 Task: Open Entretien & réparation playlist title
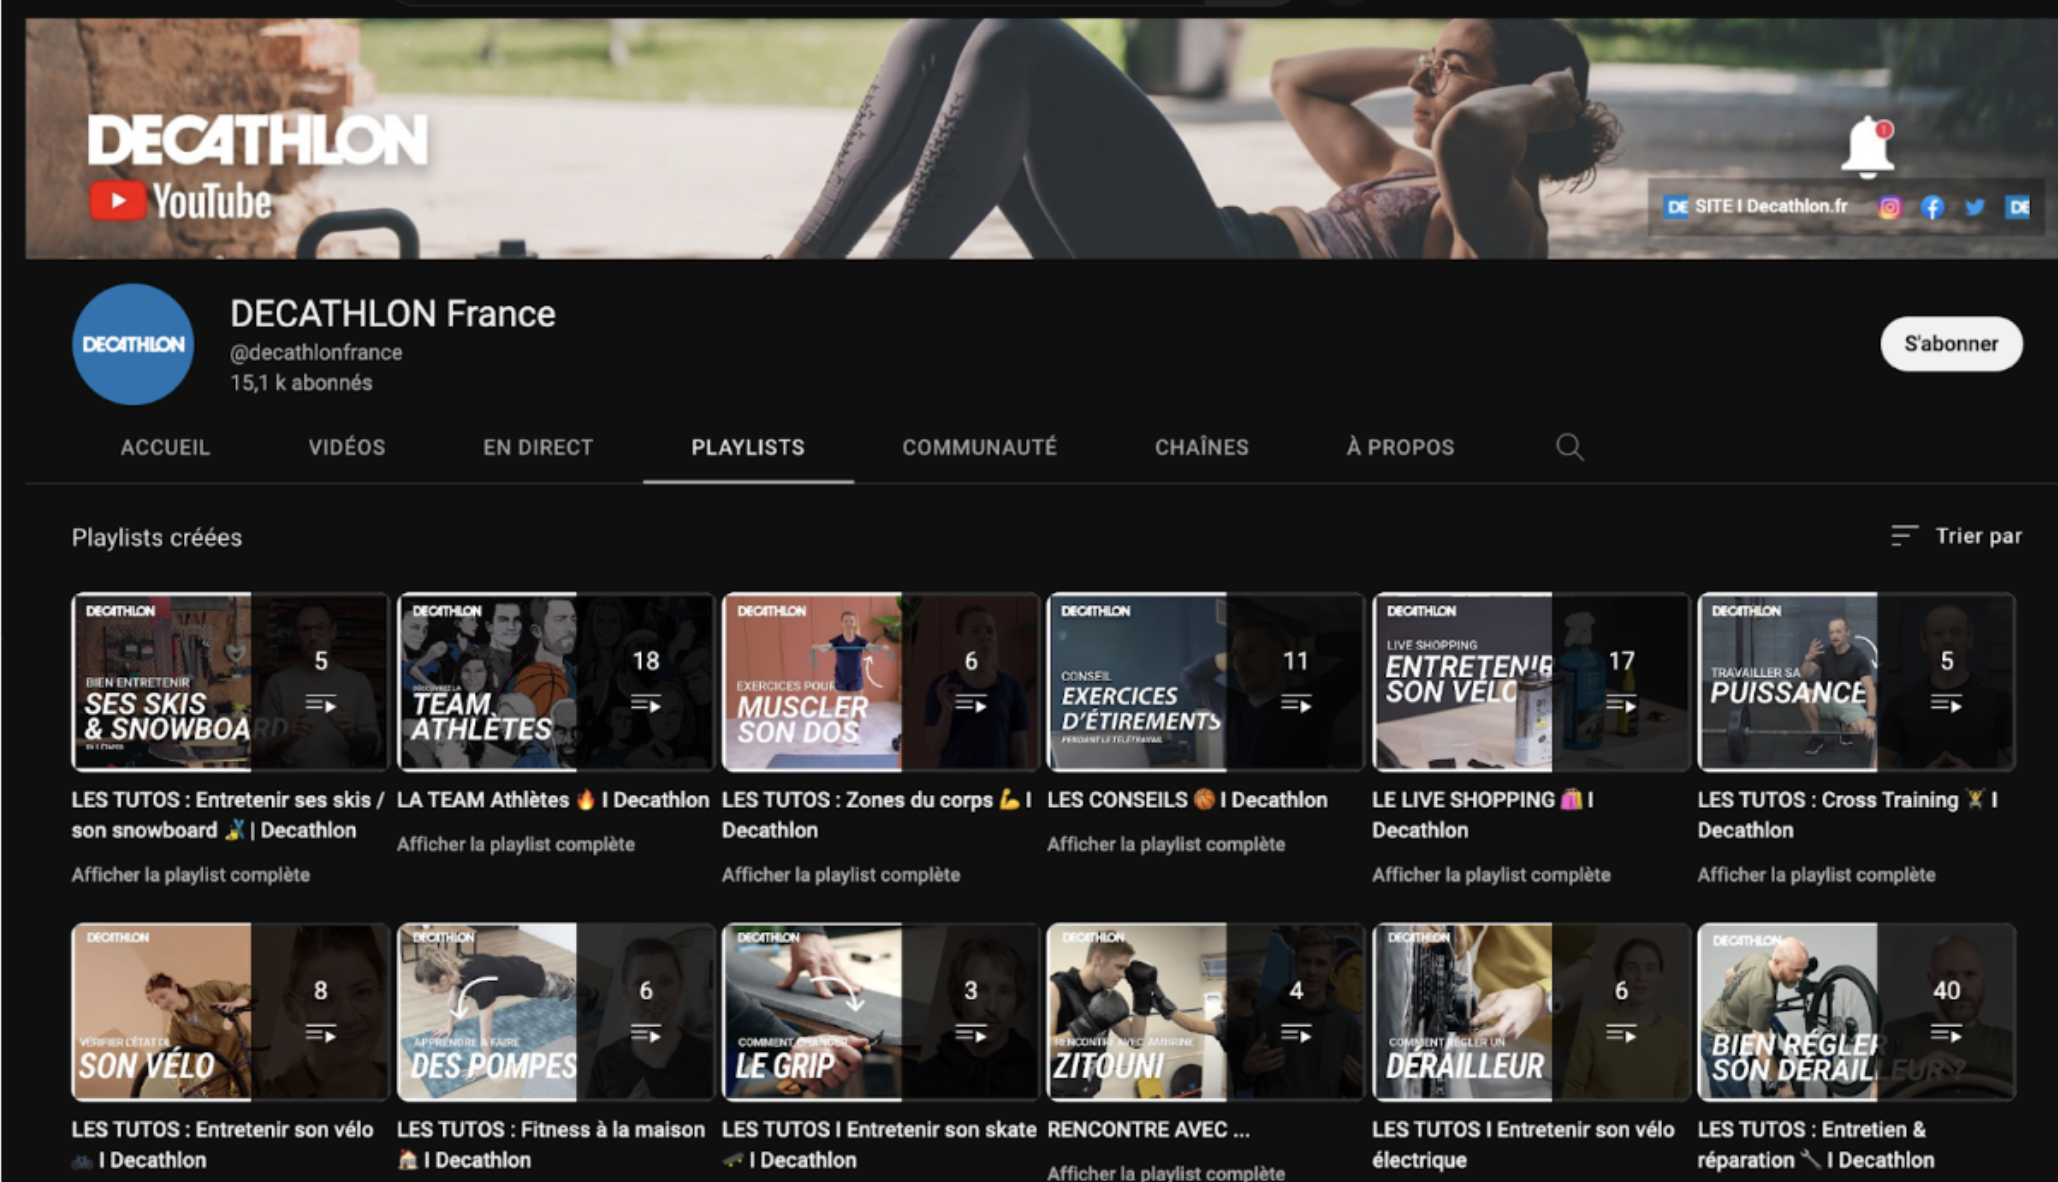point(1816,1145)
